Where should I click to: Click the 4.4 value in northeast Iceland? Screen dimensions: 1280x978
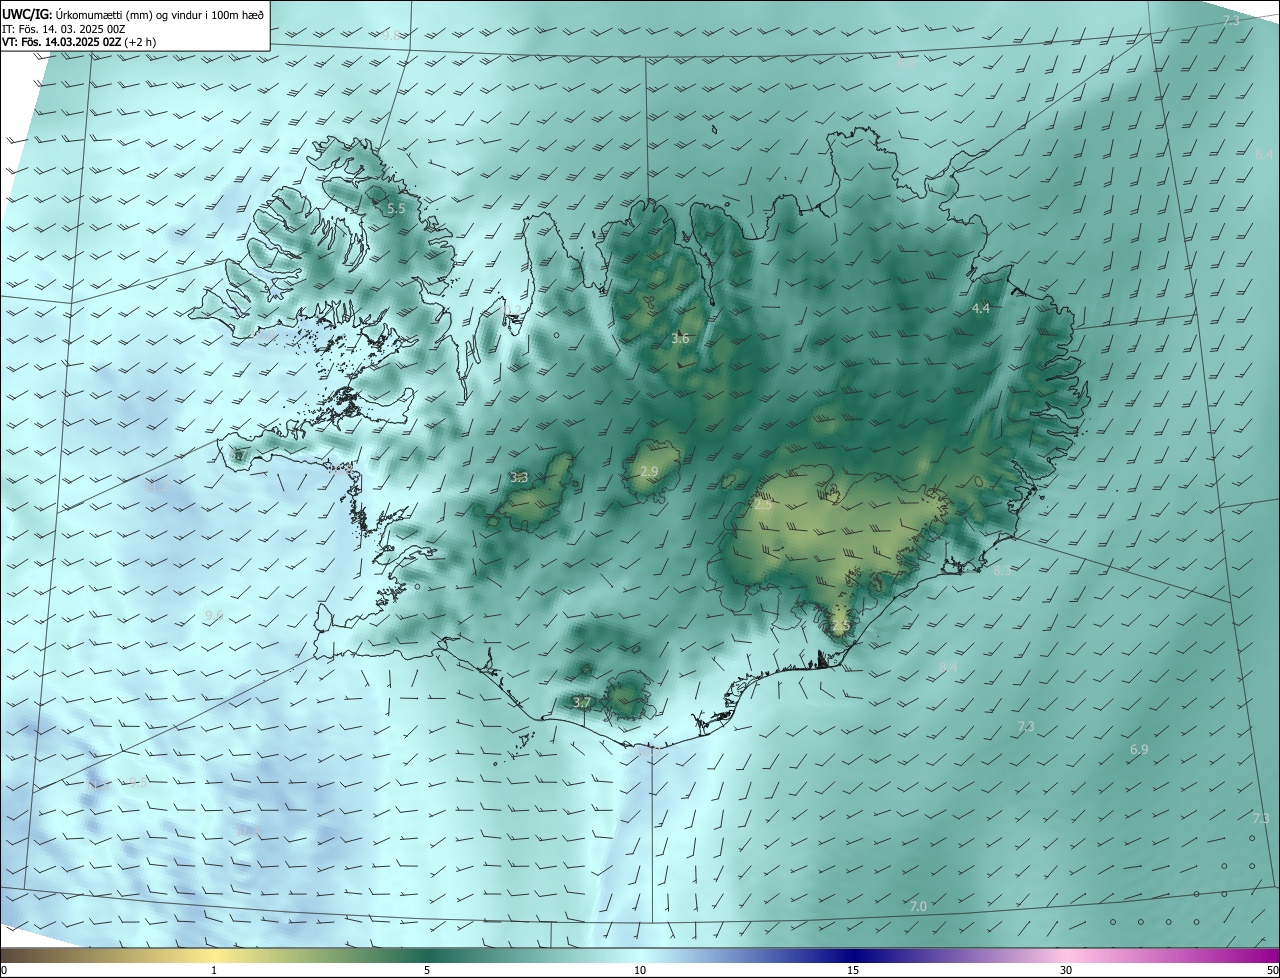point(981,309)
